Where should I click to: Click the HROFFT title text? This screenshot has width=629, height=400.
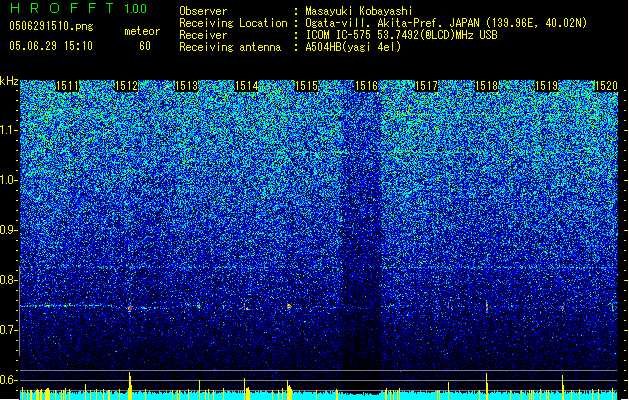(62, 8)
